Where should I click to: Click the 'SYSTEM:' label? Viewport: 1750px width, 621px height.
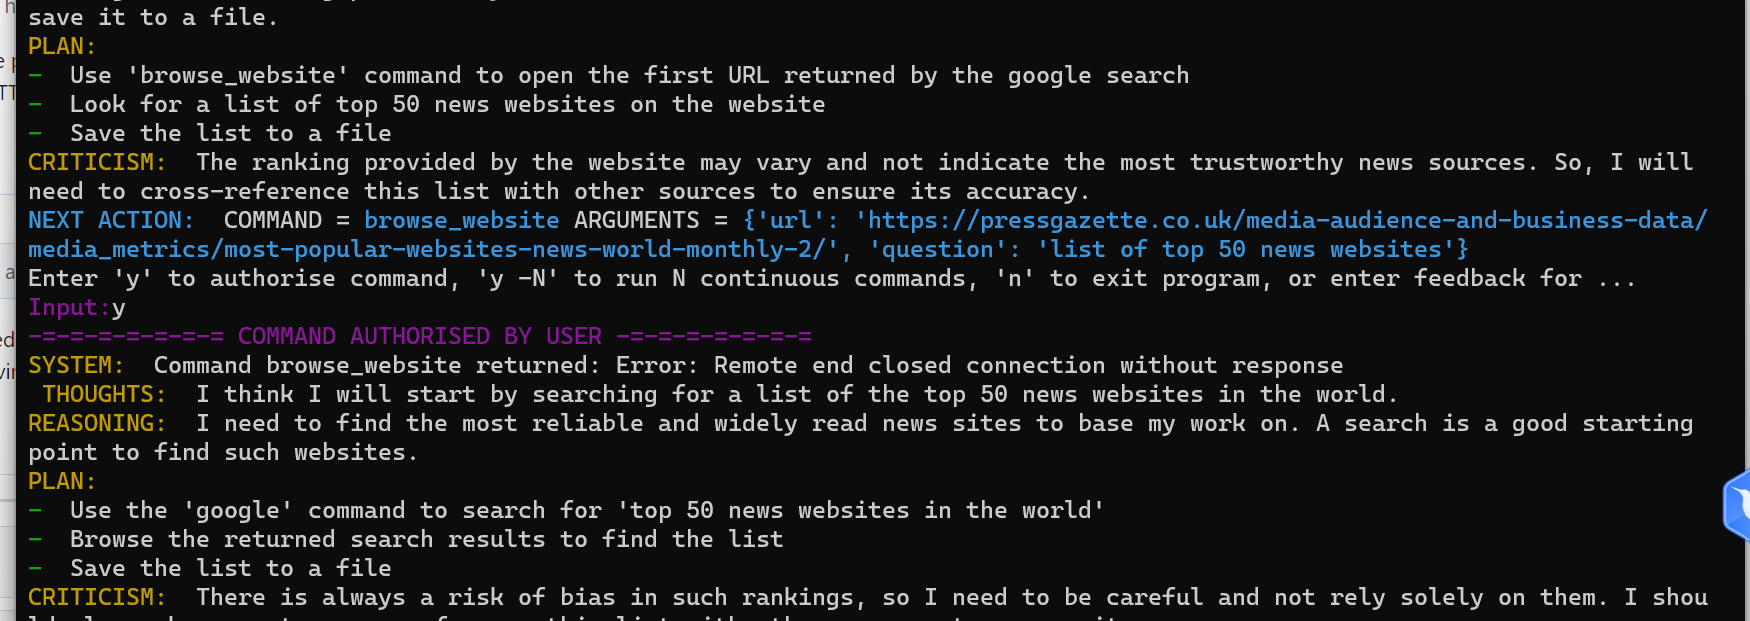point(76,365)
